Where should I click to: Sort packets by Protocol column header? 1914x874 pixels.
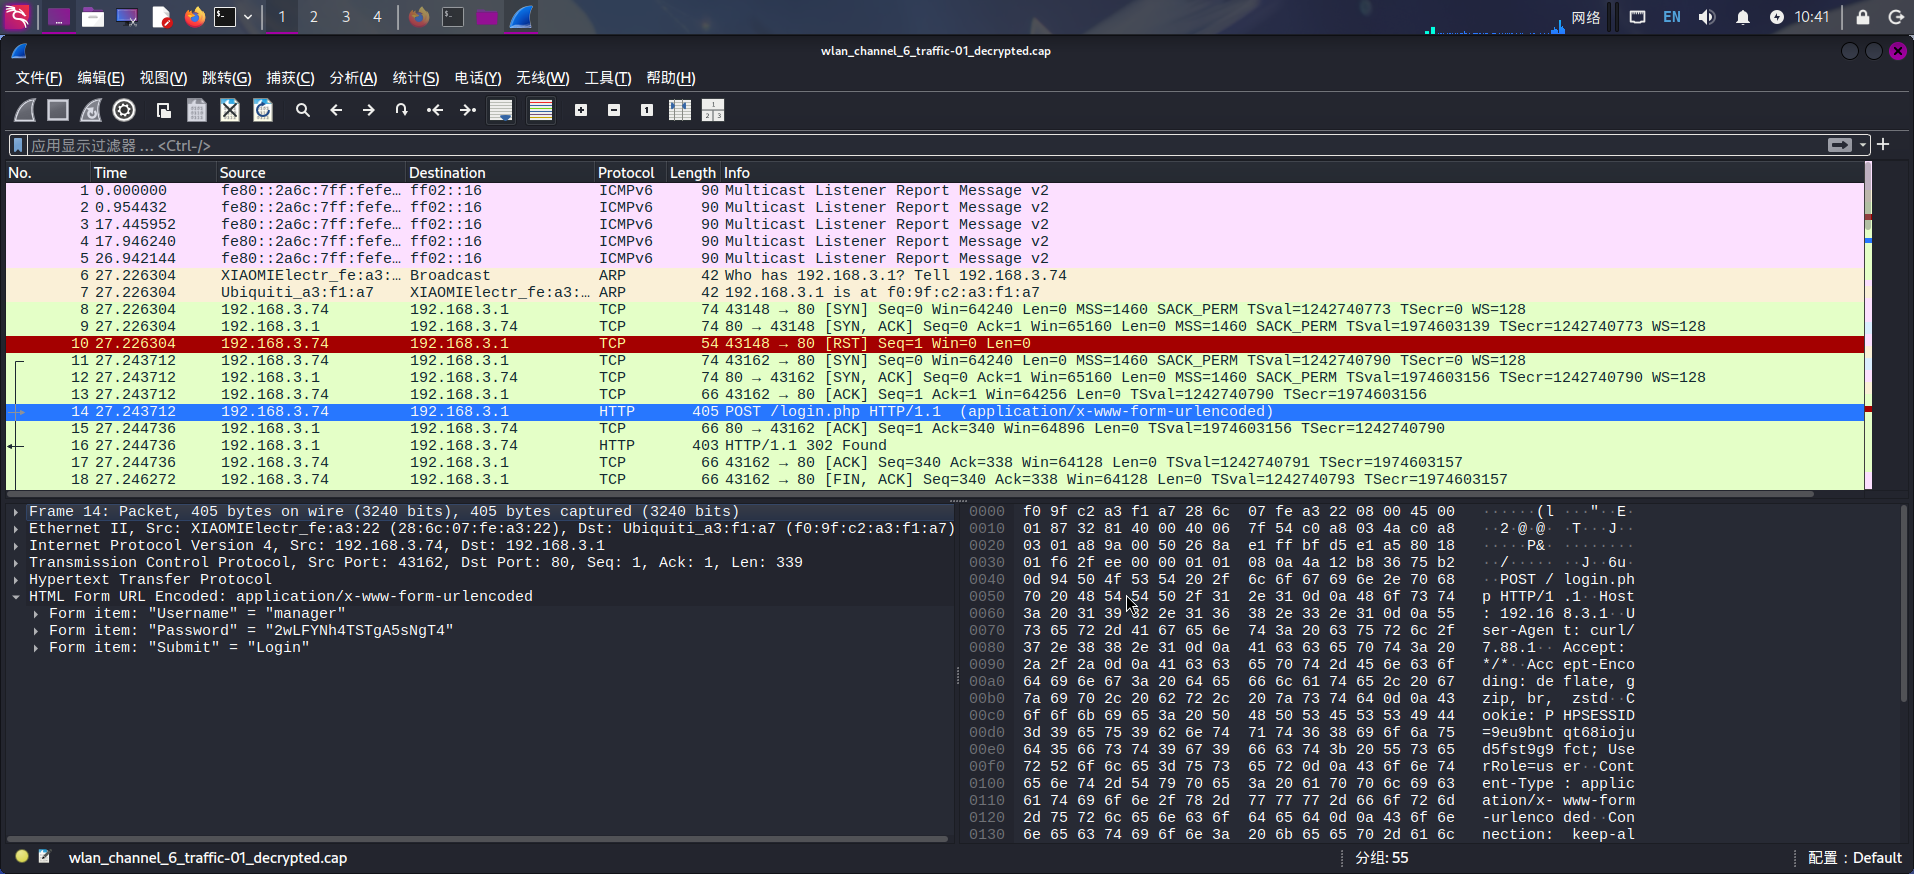click(630, 173)
